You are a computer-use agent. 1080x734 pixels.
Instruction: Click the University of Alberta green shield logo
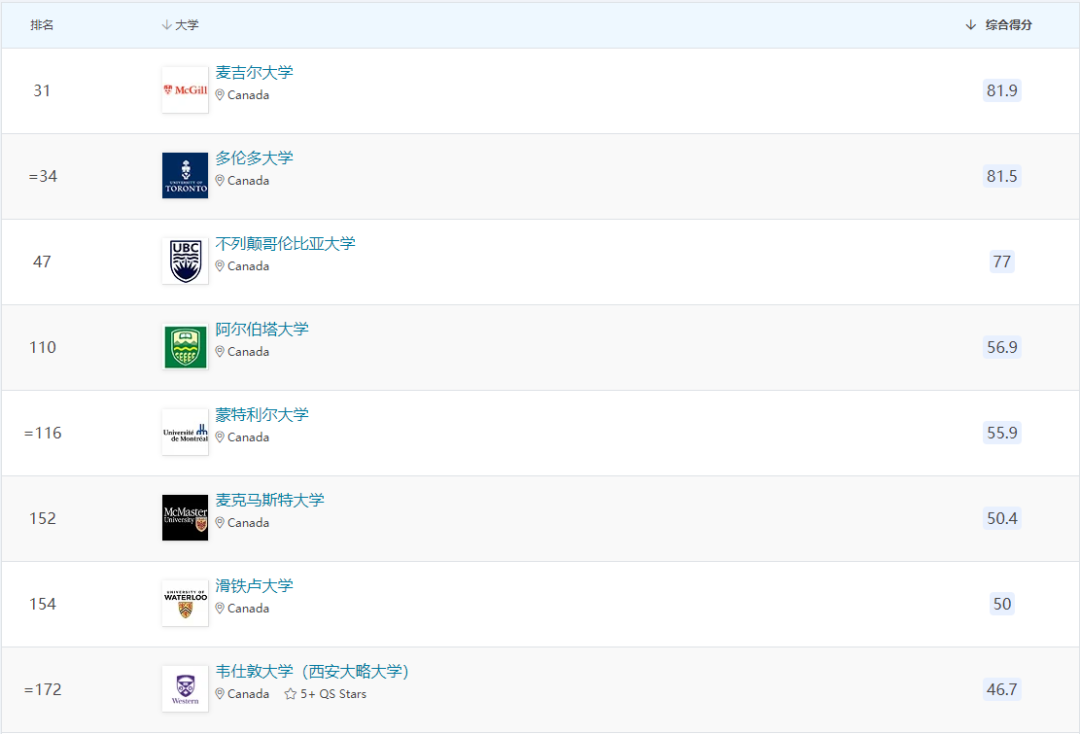click(x=185, y=347)
